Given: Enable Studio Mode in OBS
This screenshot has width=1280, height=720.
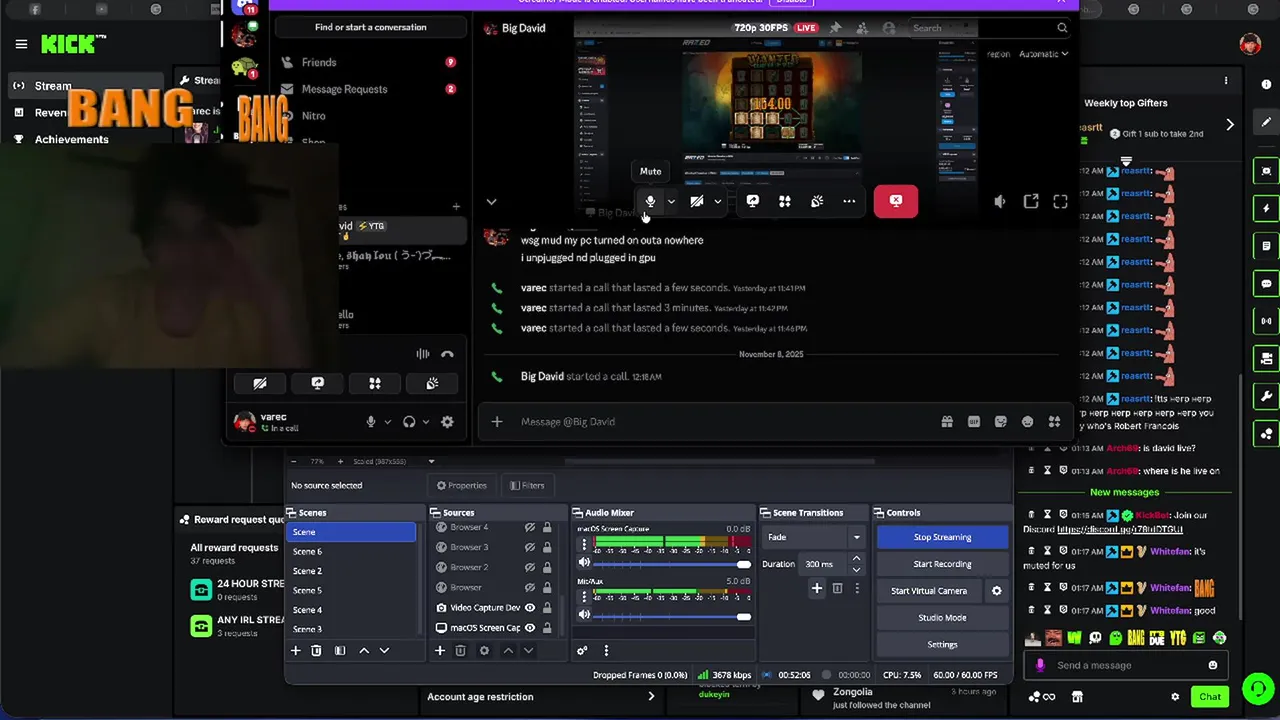Looking at the screenshot, I should coord(942,618).
